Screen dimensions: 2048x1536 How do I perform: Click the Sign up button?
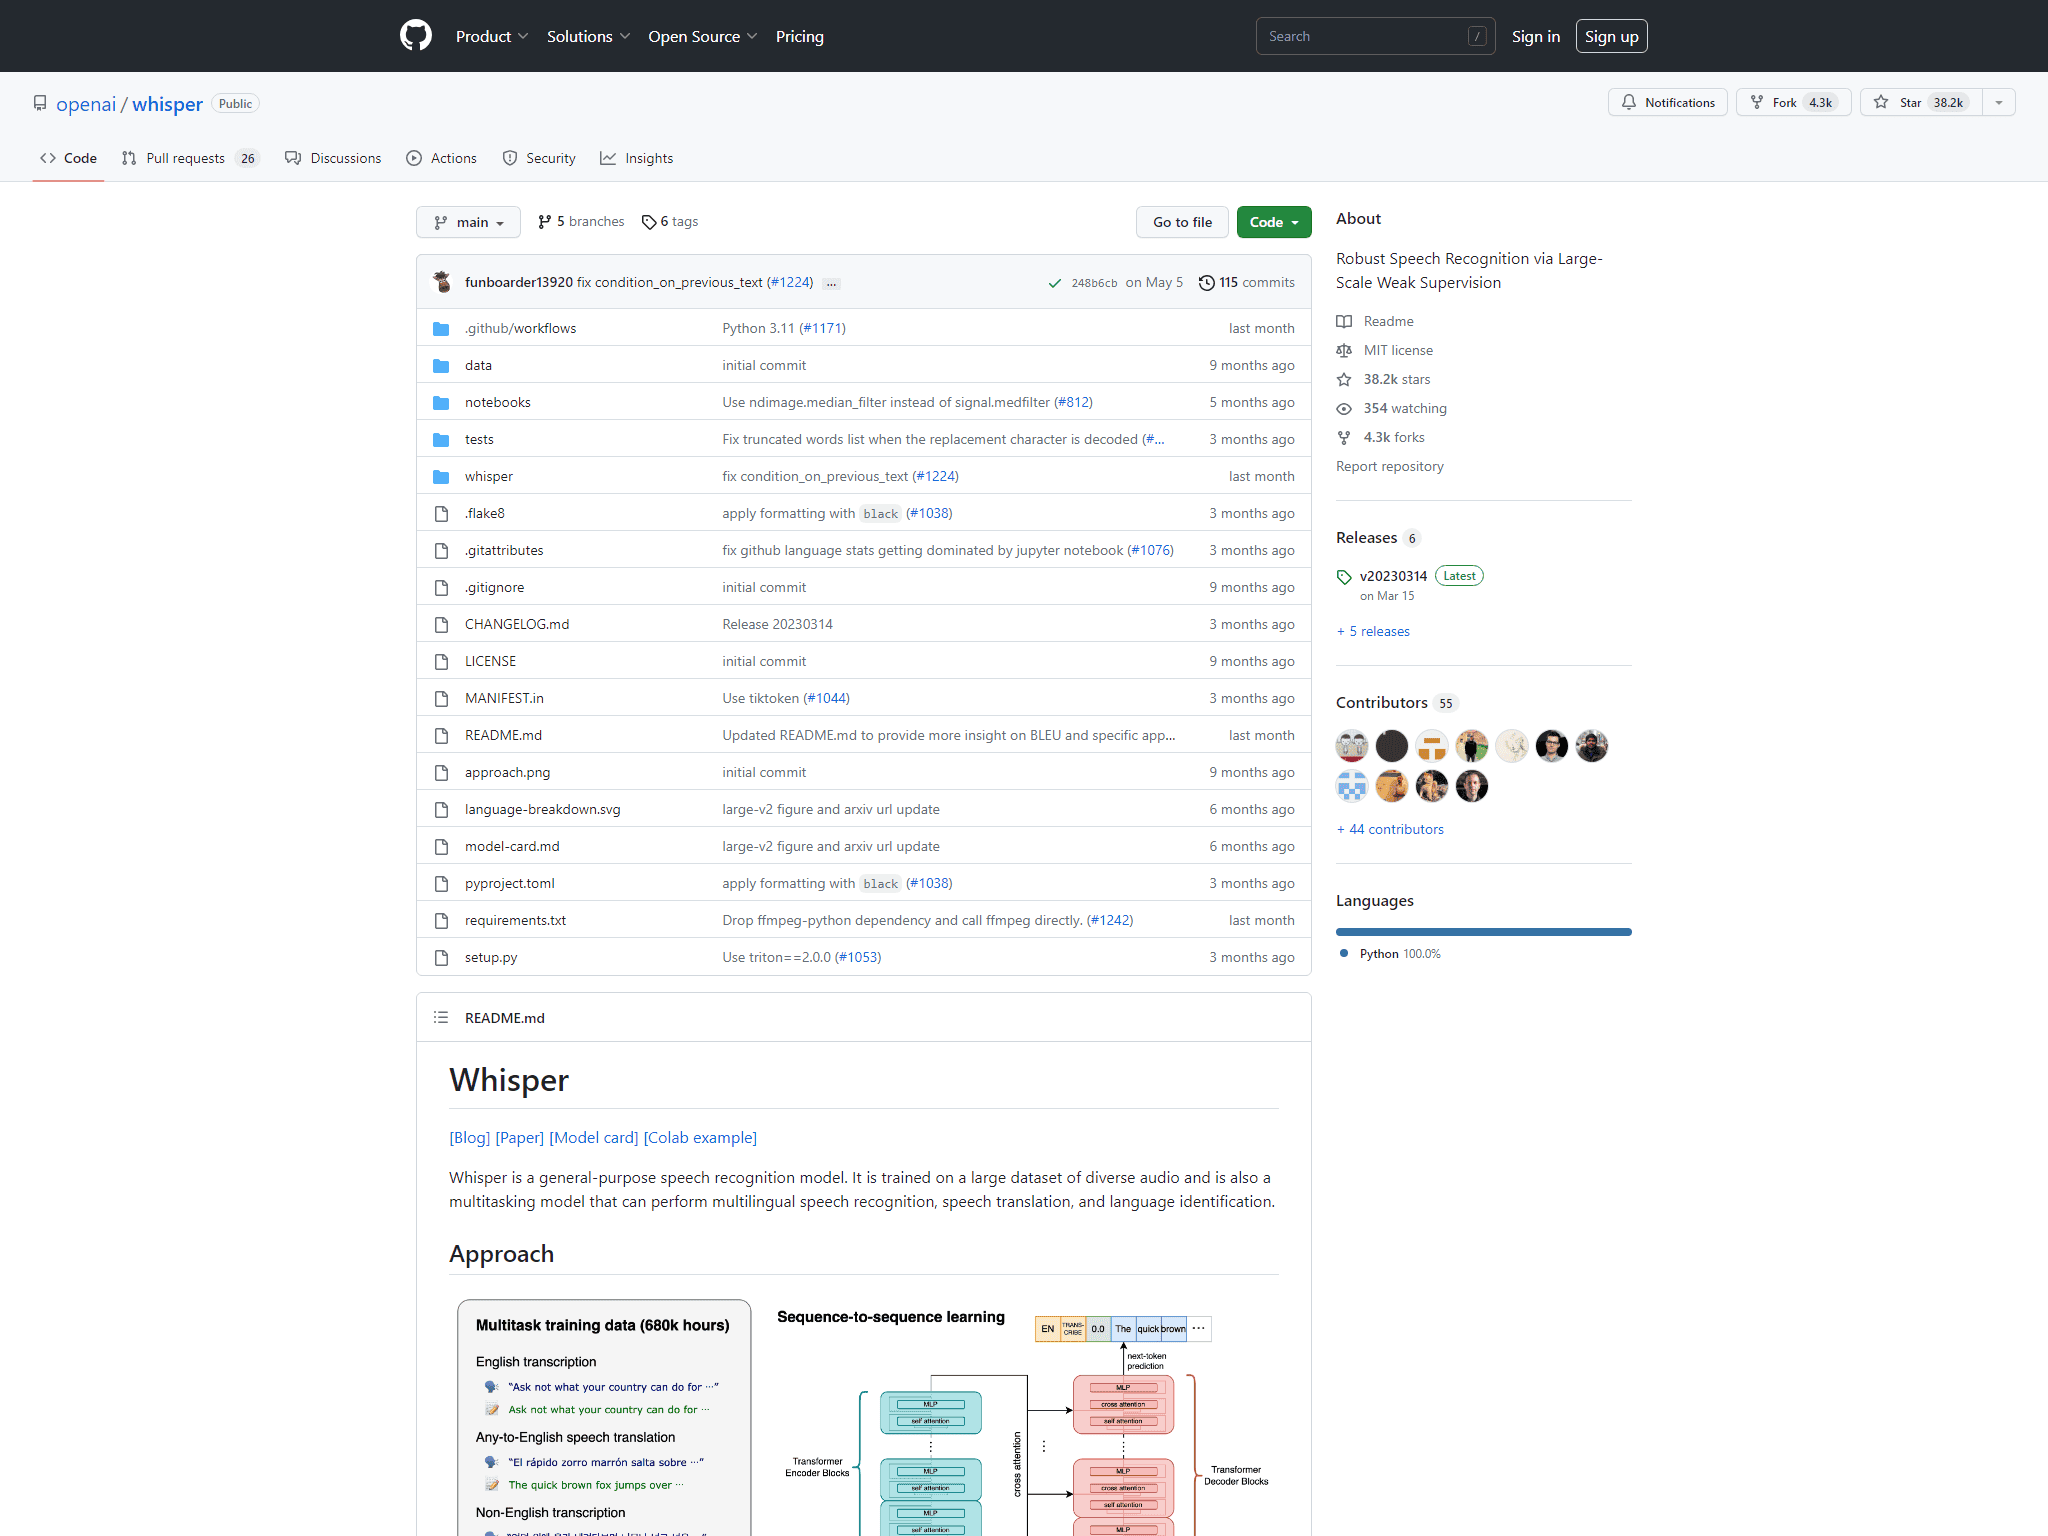(x=1612, y=36)
